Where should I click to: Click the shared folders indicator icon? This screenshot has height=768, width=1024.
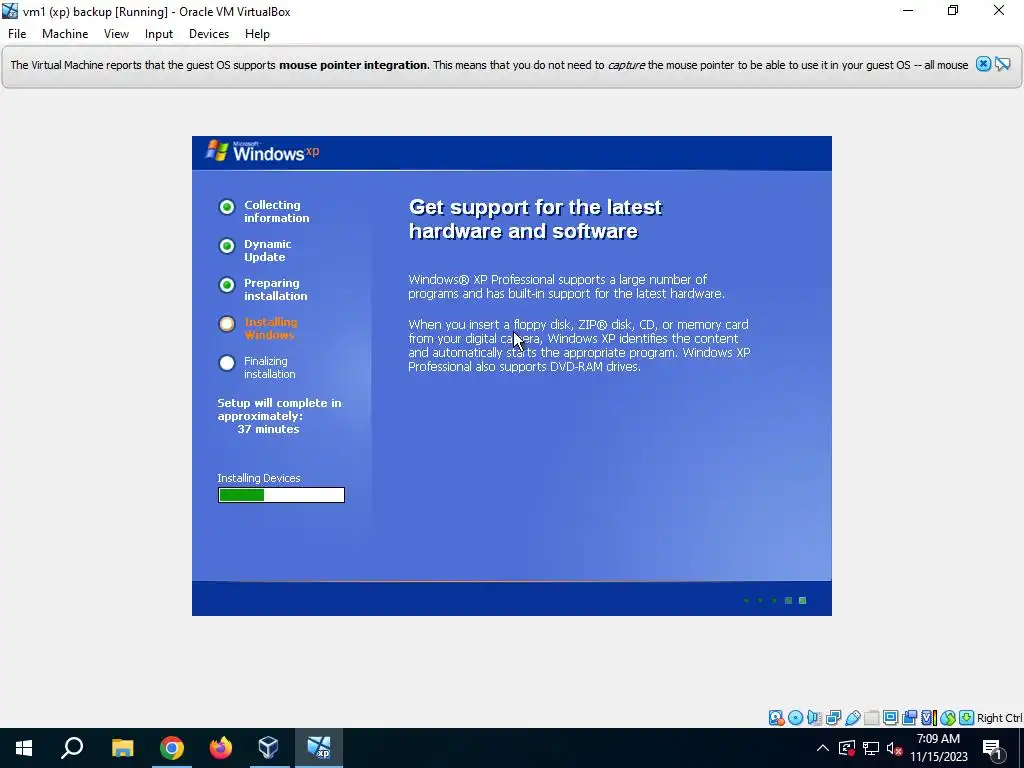pyautogui.click(x=871, y=718)
